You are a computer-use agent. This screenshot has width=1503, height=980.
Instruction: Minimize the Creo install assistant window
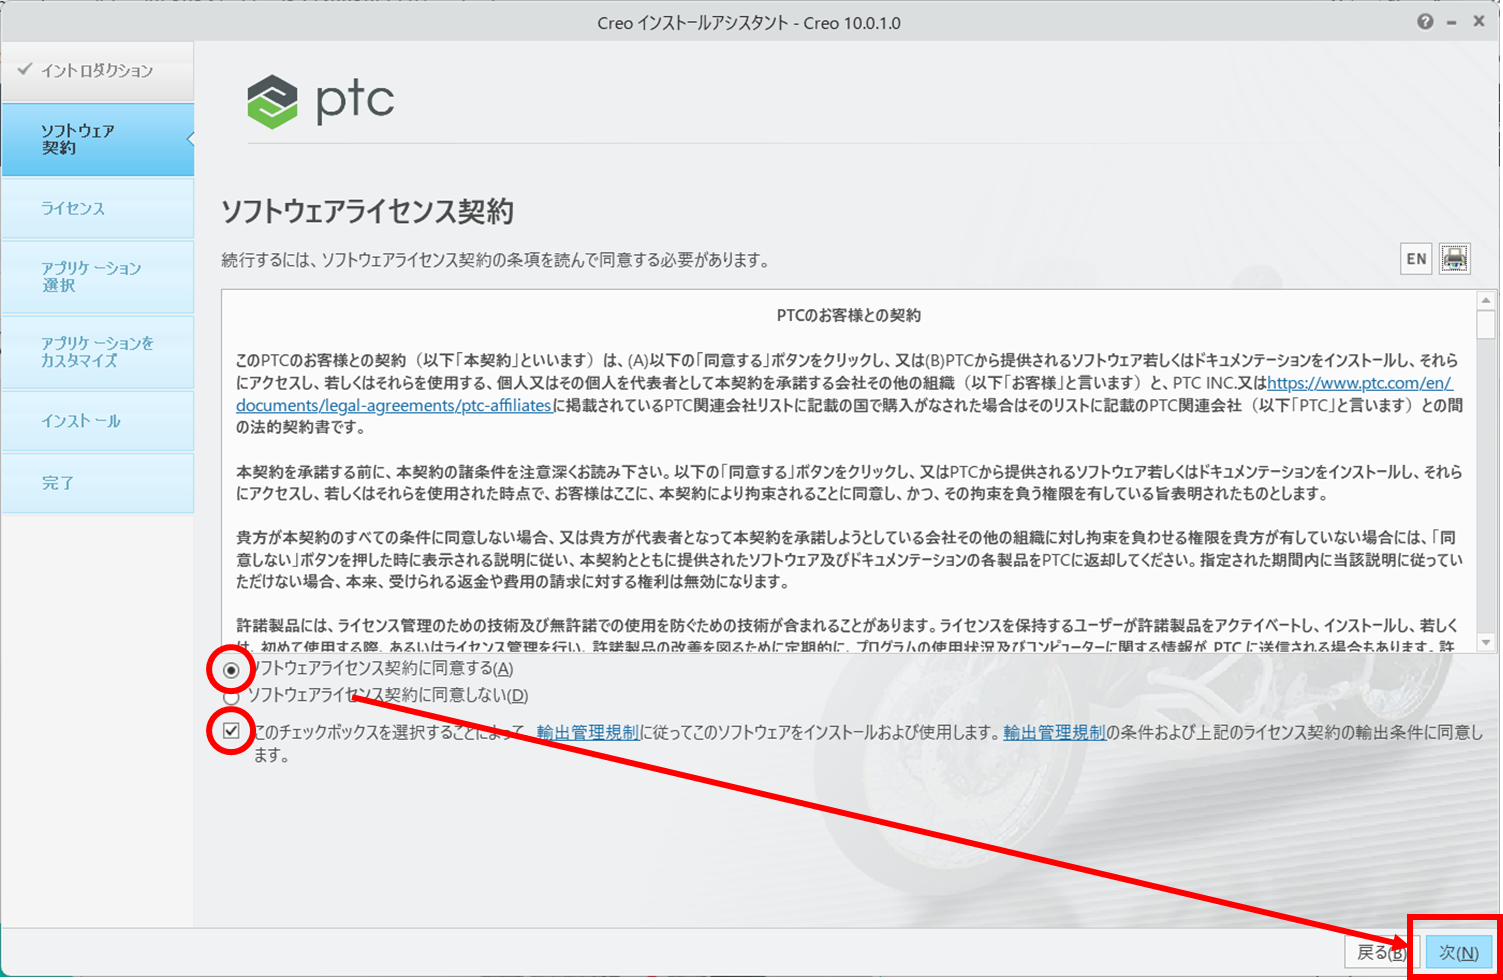click(x=1452, y=22)
